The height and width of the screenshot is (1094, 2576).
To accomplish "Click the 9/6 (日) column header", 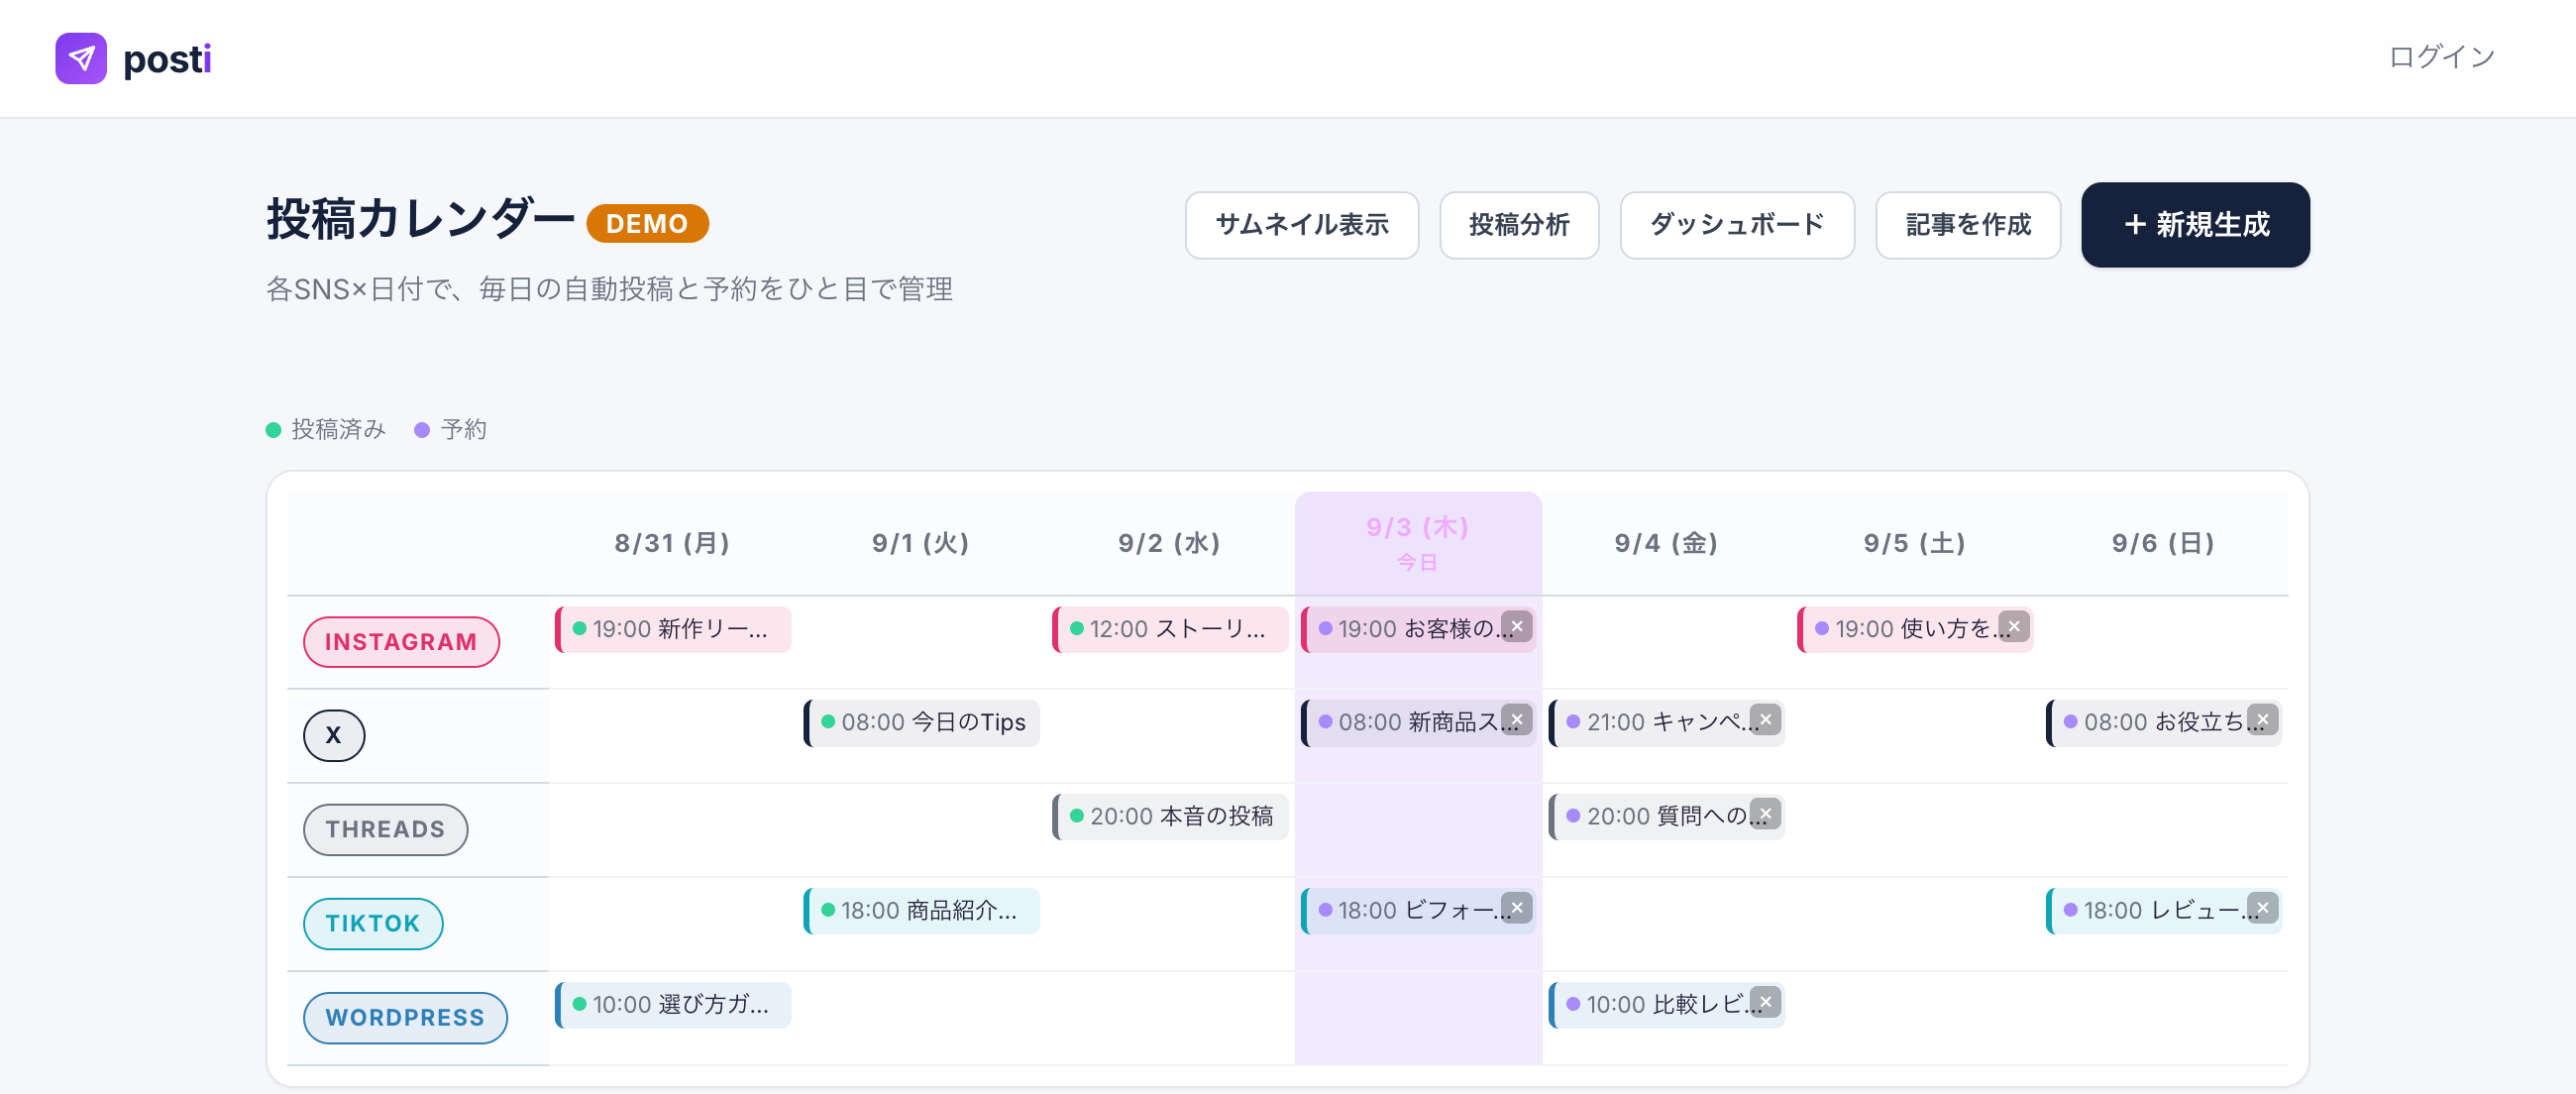I will [x=2164, y=543].
